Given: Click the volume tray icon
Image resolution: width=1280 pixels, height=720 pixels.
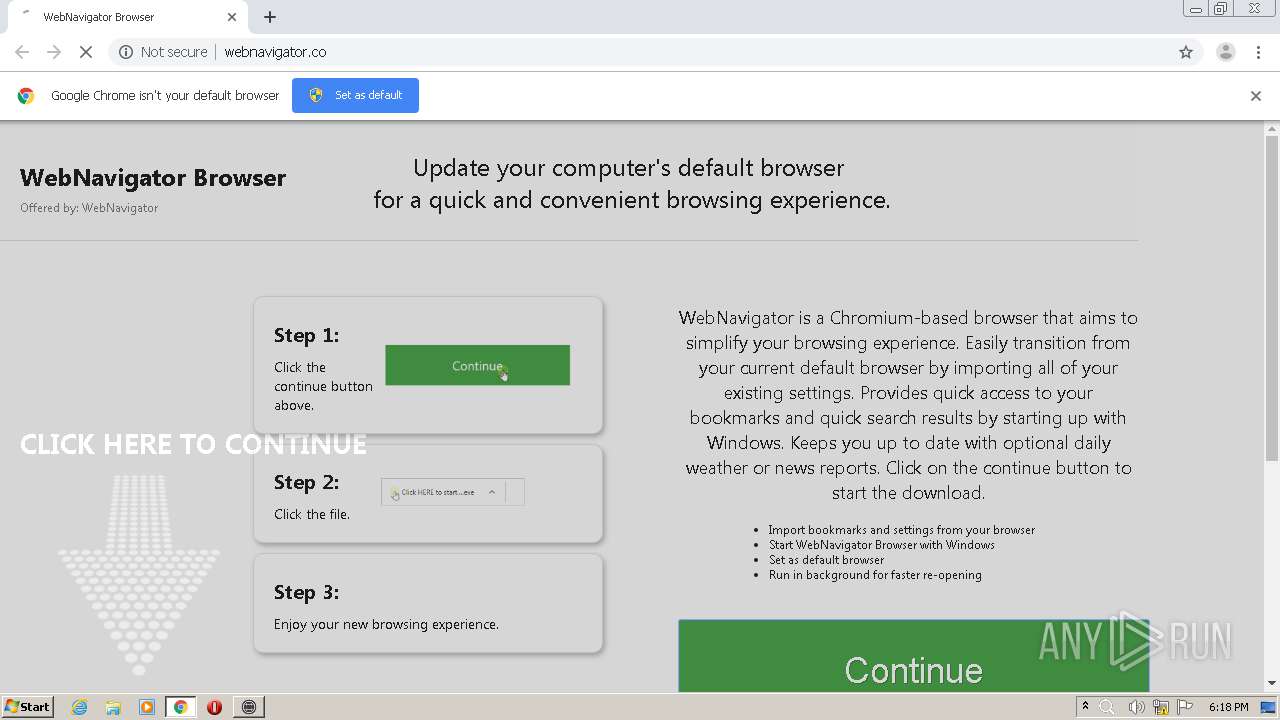Looking at the screenshot, I should tap(1136, 707).
